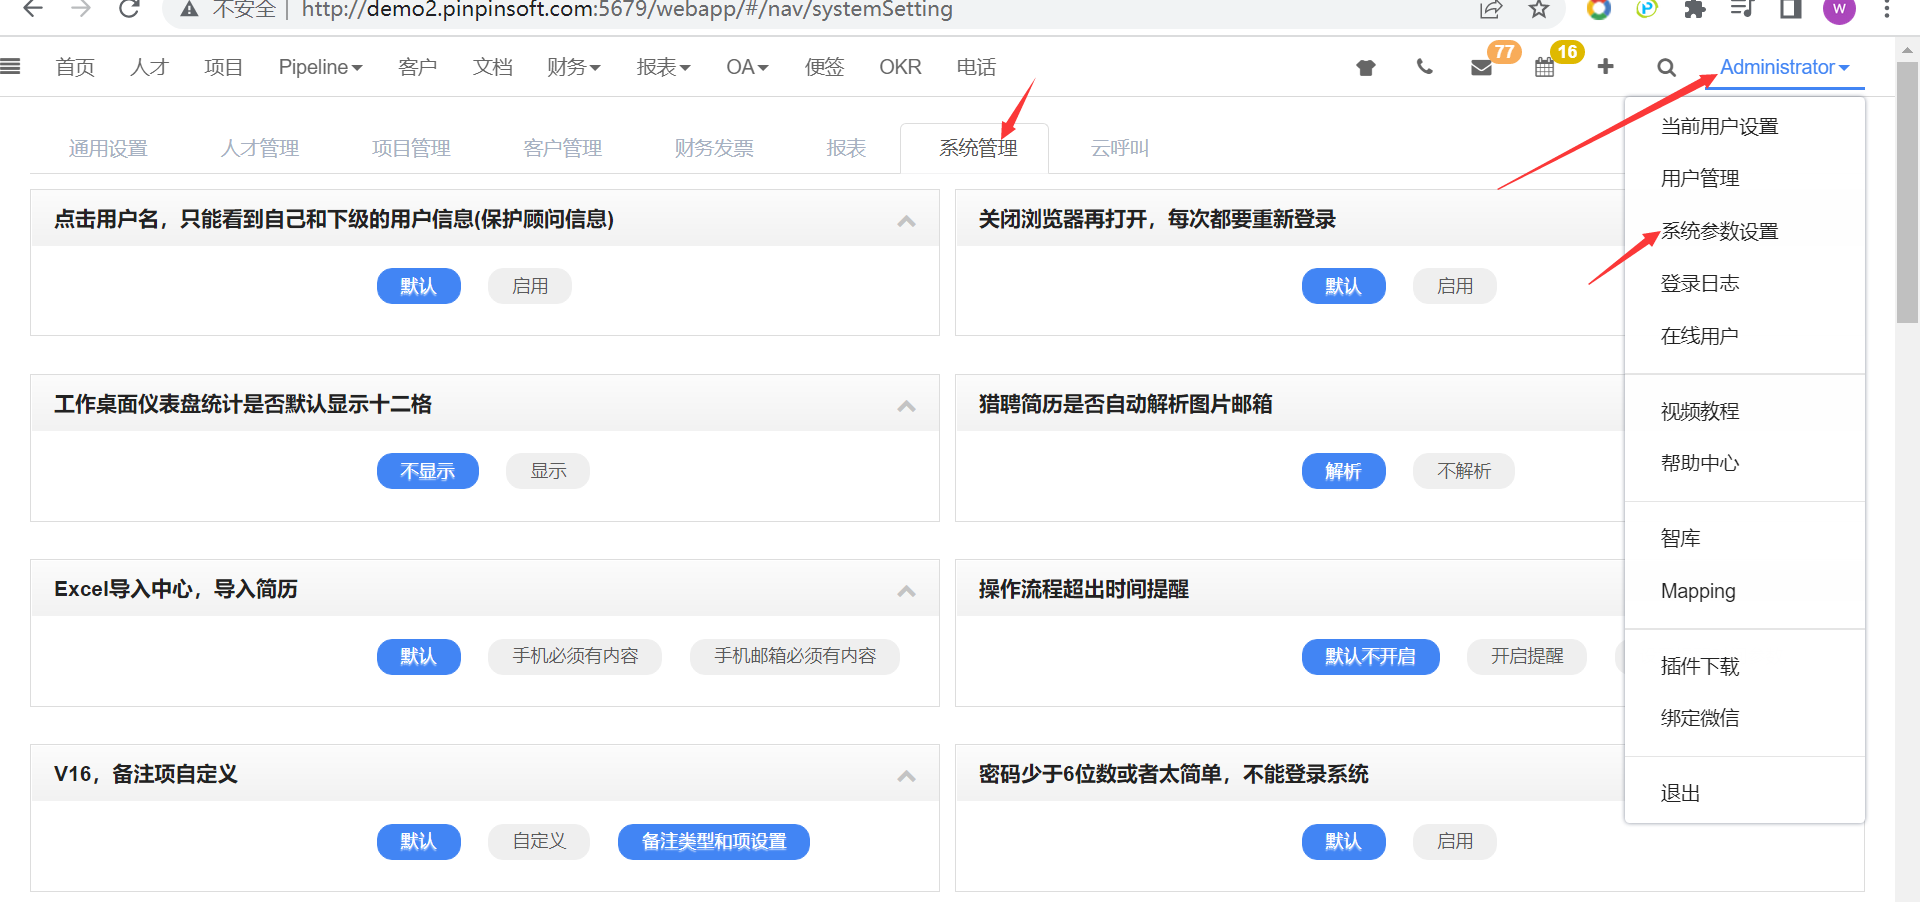Image resolution: width=1920 pixels, height=902 pixels.
Task: Click the t-shirt theme icon
Action: point(1365,68)
